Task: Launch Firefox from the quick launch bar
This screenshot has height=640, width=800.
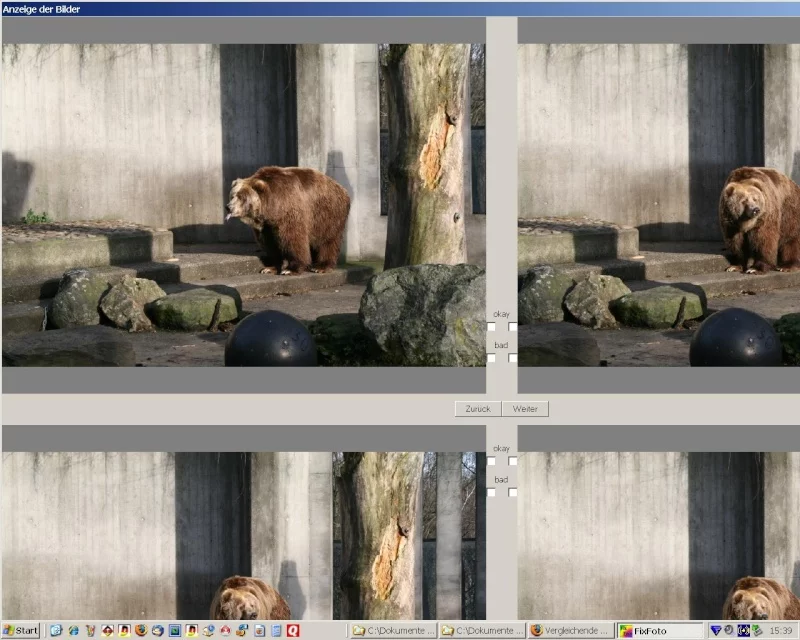Action: pyautogui.click(x=141, y=630)
